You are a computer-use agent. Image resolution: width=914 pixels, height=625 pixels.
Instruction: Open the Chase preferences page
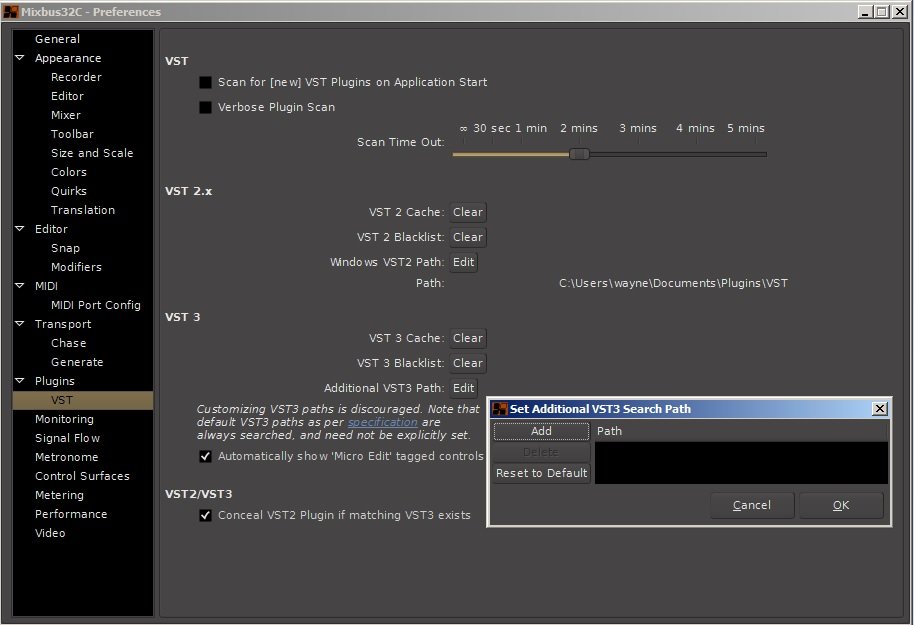(x=68, y=343)
